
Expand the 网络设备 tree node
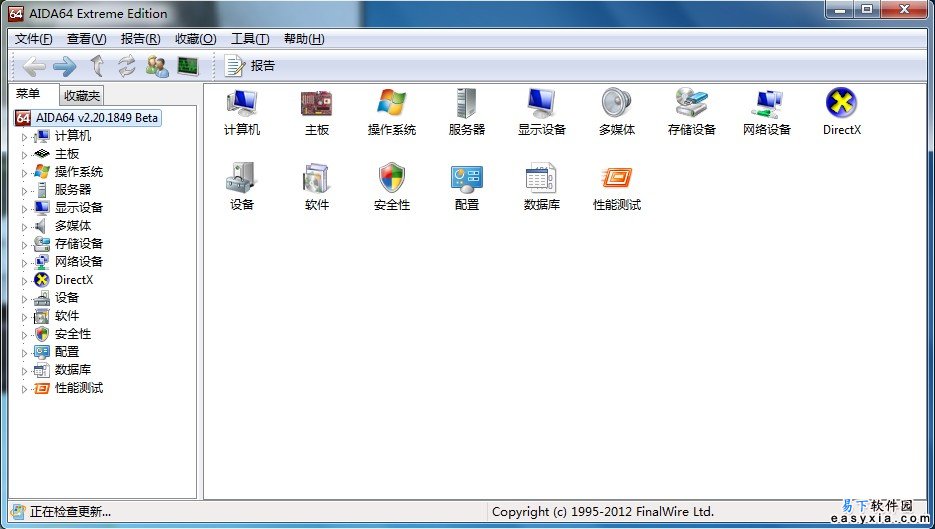[24, 262]
